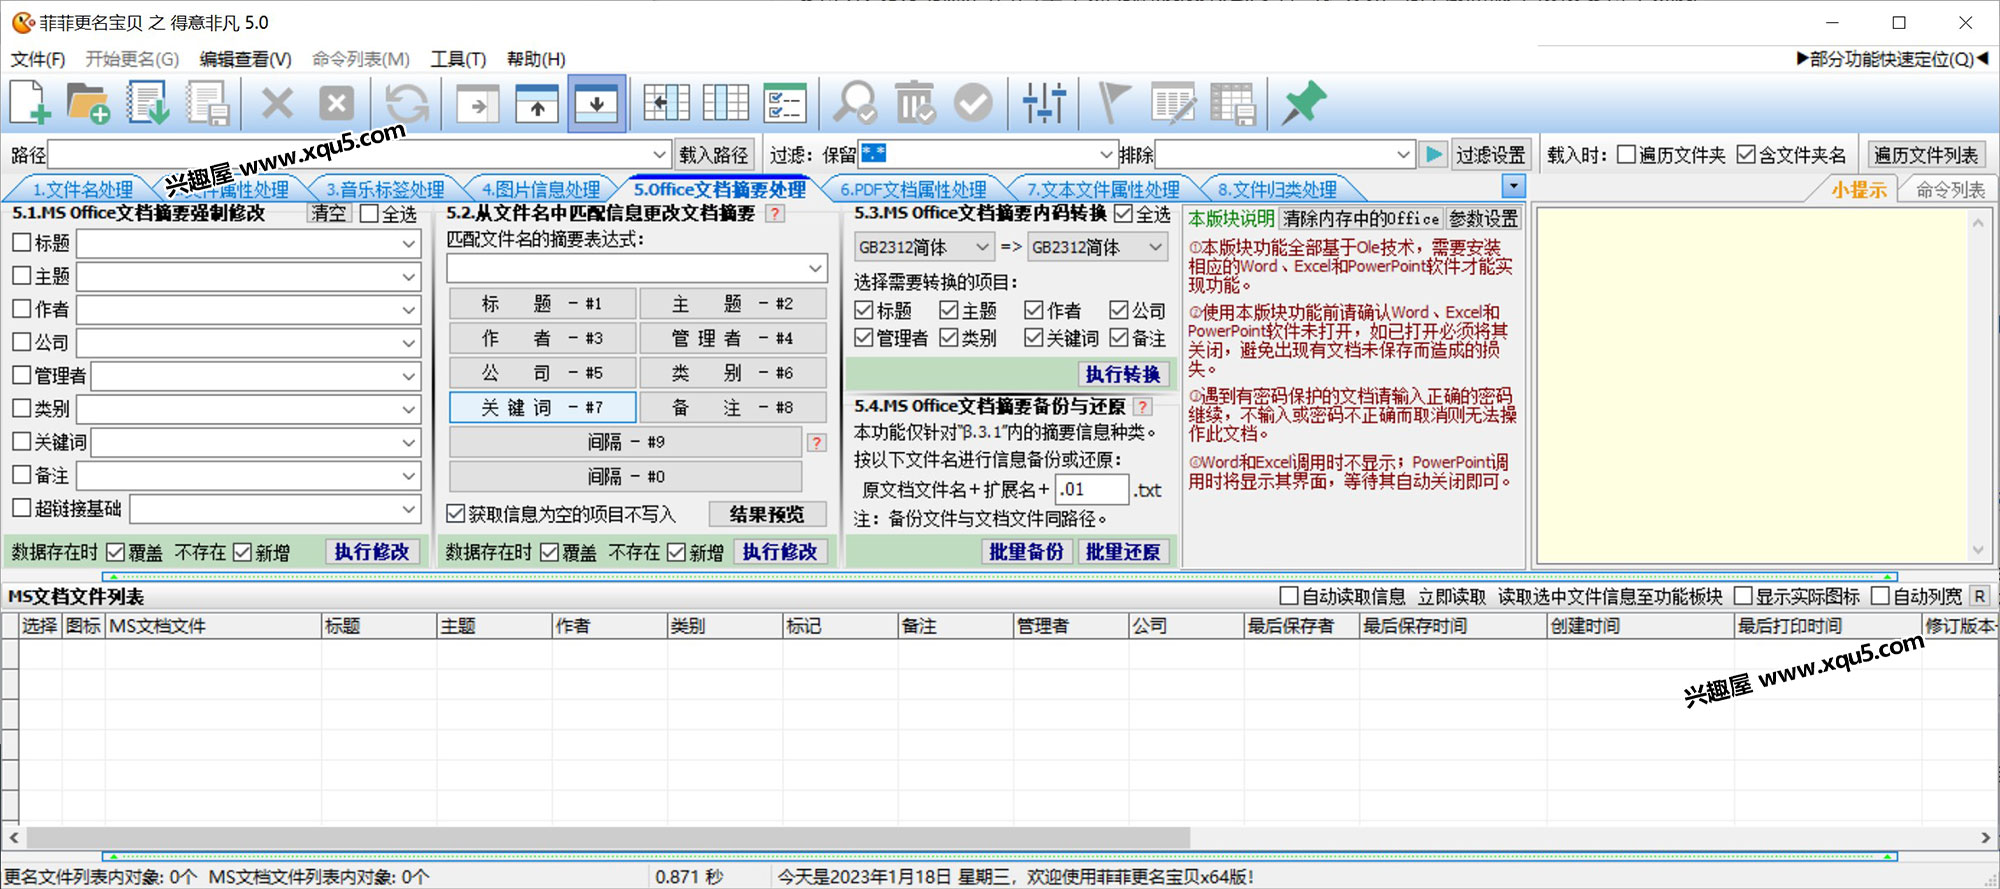Click the highlighted panel down-arrow icon

(597, 103)
